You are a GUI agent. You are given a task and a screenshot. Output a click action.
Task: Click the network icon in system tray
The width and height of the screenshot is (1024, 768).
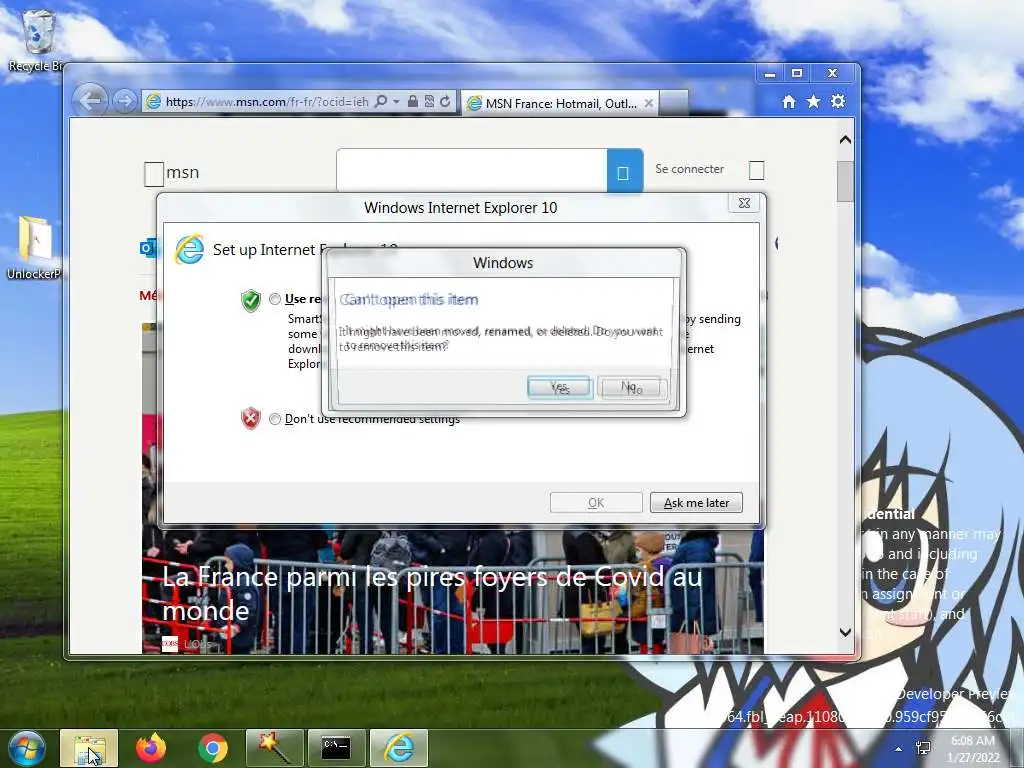[x=923, y=748]
